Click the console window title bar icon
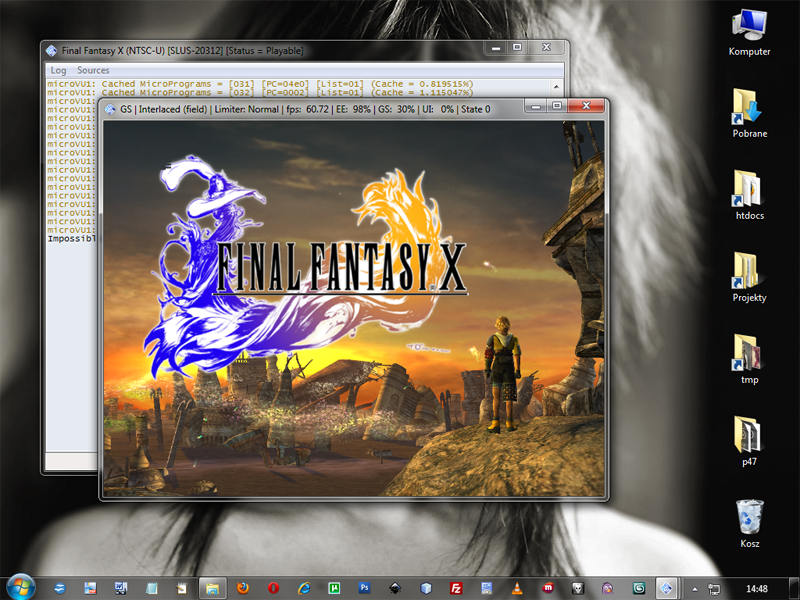Screen dimensions: 800x600 [52, 51]
